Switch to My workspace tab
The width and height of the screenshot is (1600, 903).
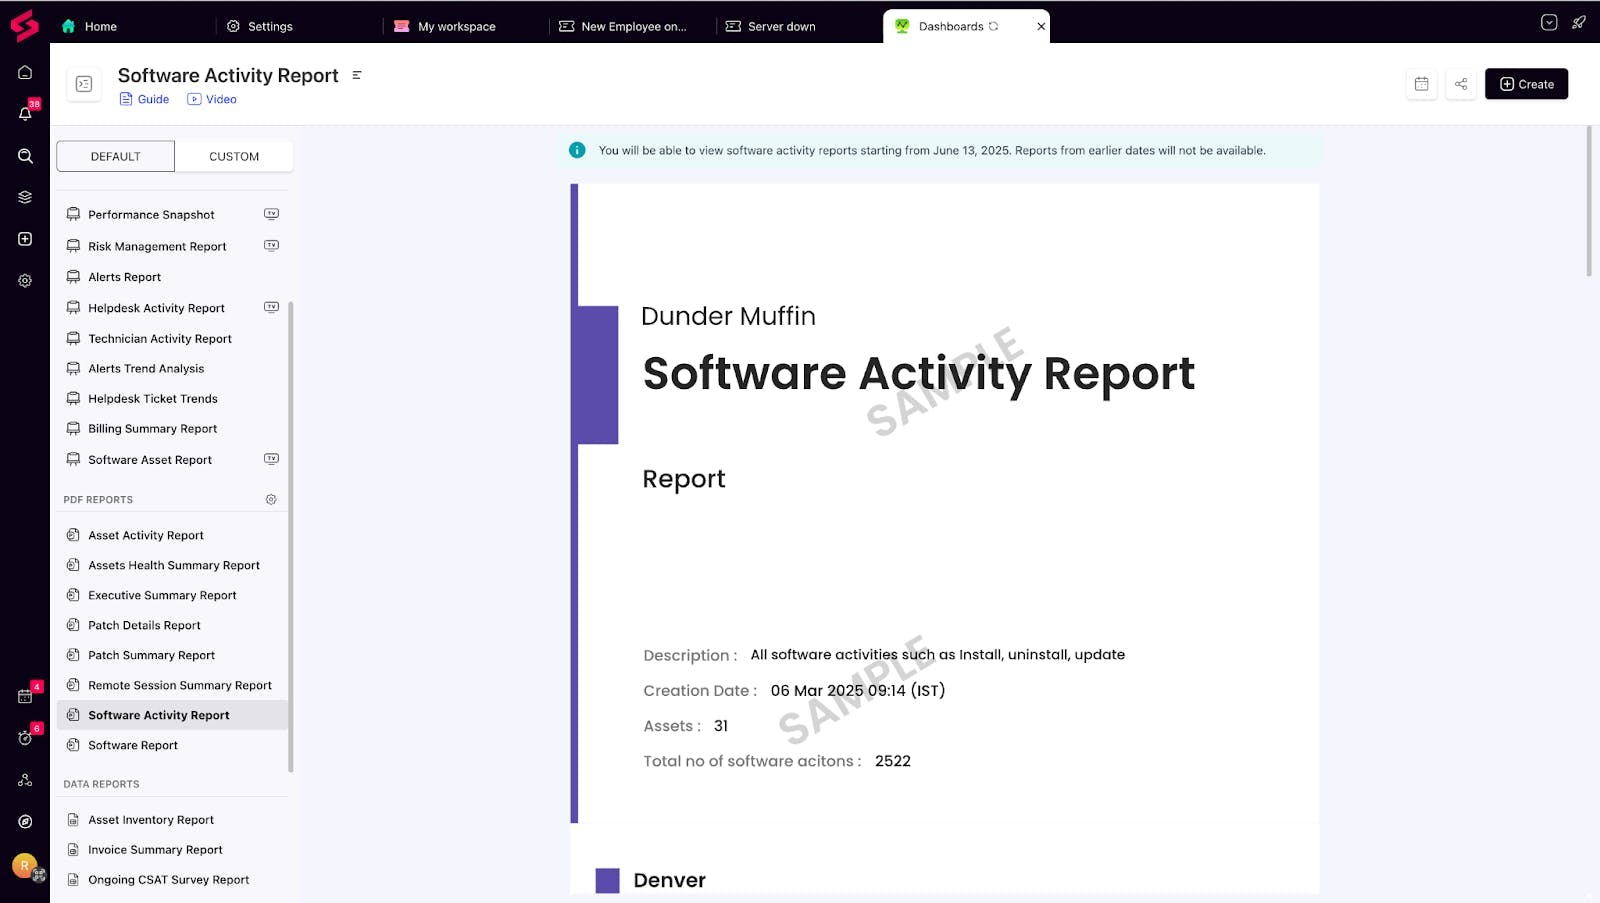[445, 26]
